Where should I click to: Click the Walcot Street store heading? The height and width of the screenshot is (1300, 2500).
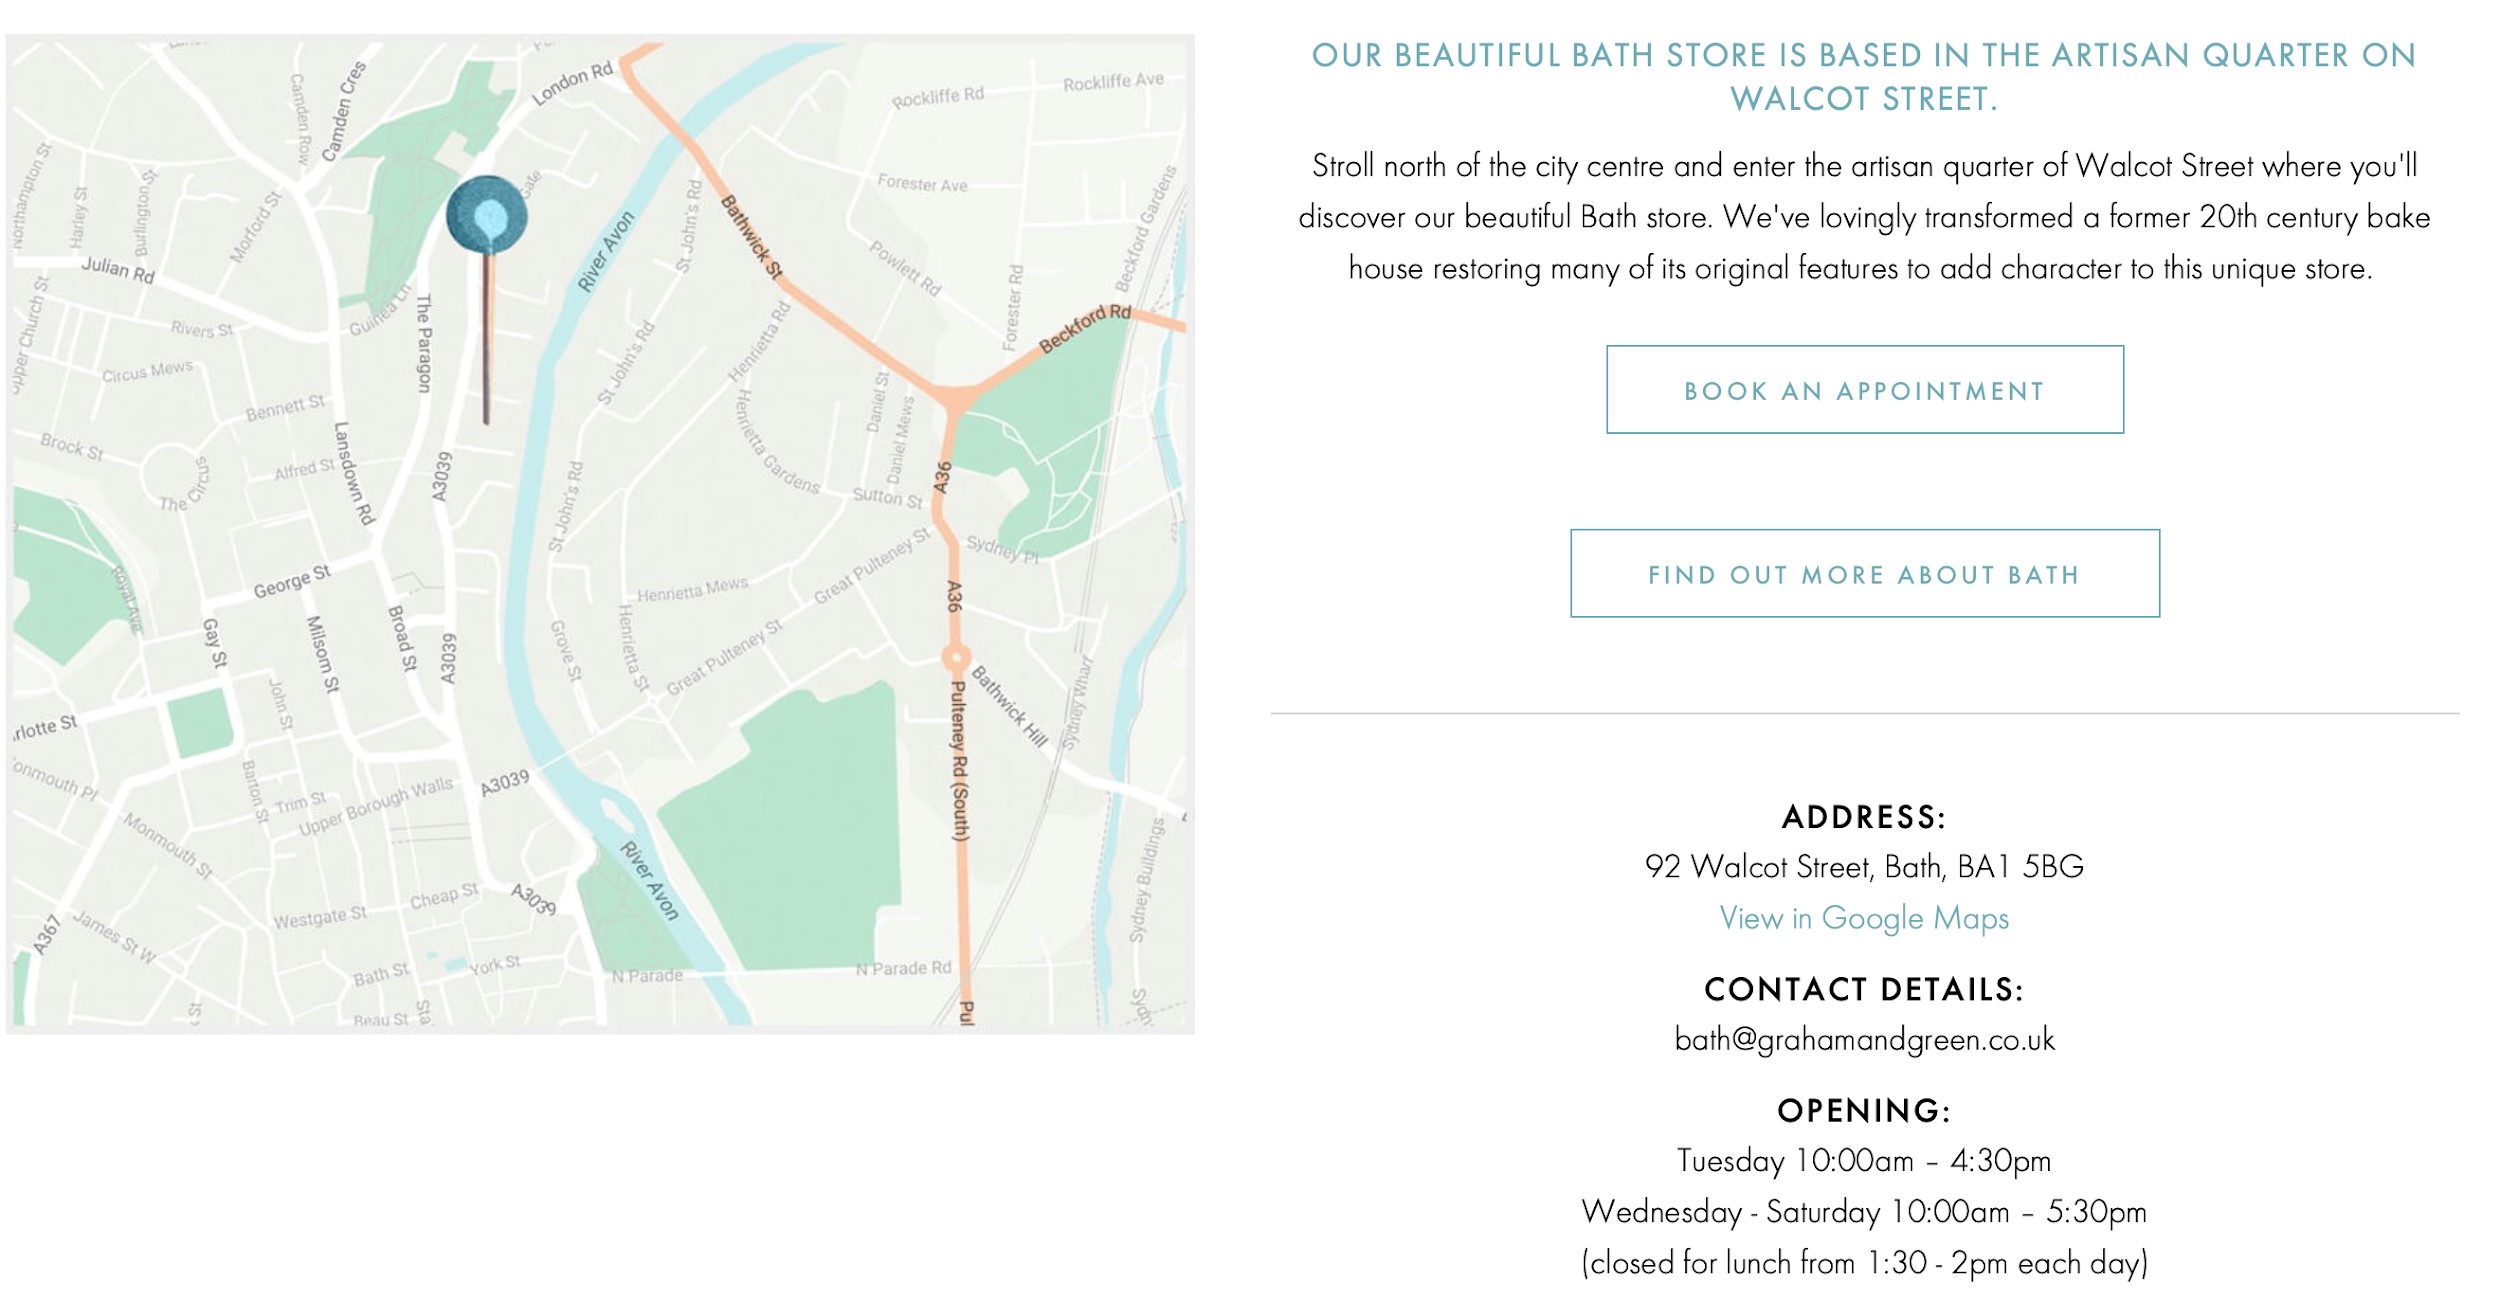(x=1864, y=77)
